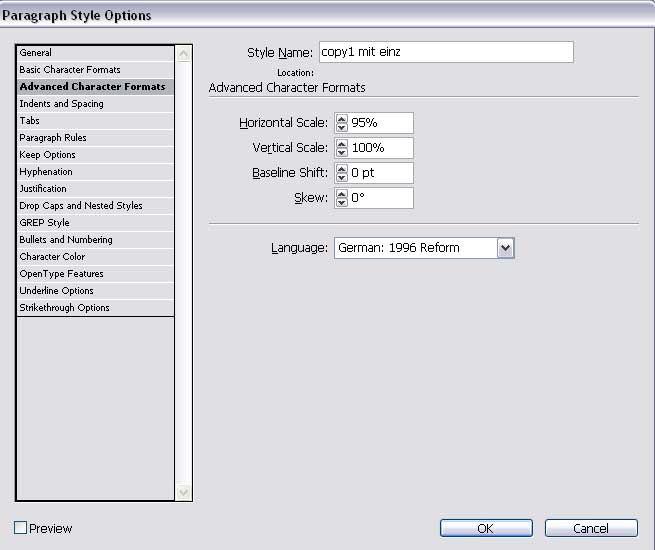Screen dimensions: 655x550
Task: Click category list scroll up arrow
Action: click(x=183, y=54)
